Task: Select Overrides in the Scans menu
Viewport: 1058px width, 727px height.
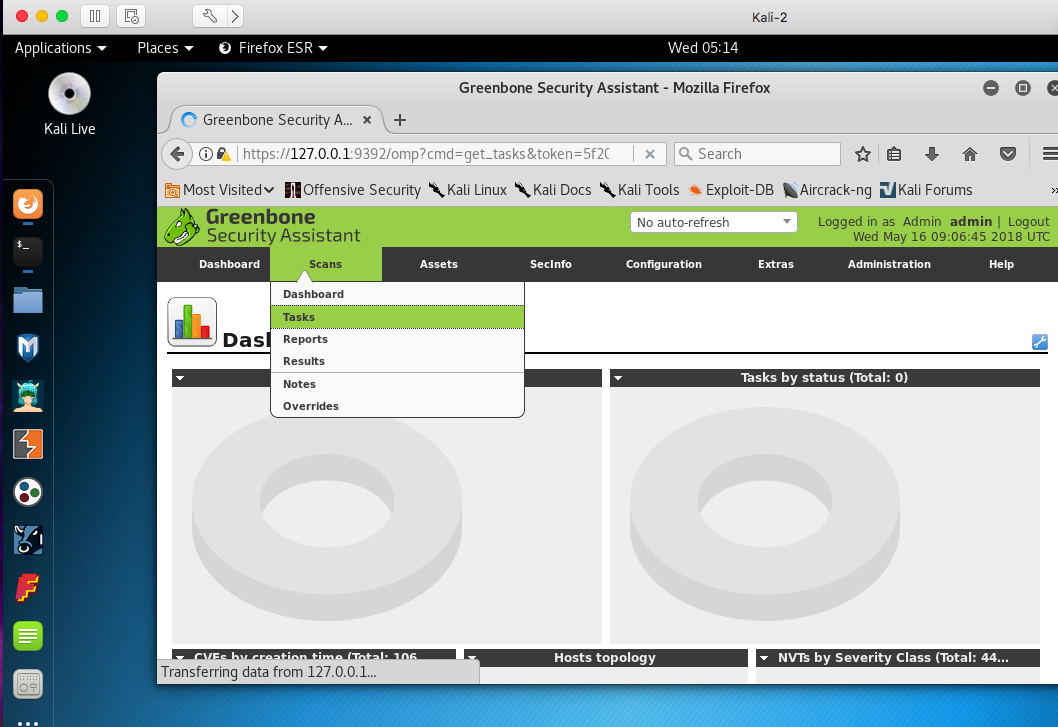Action: pyautogui.click(x=397, y=406)
